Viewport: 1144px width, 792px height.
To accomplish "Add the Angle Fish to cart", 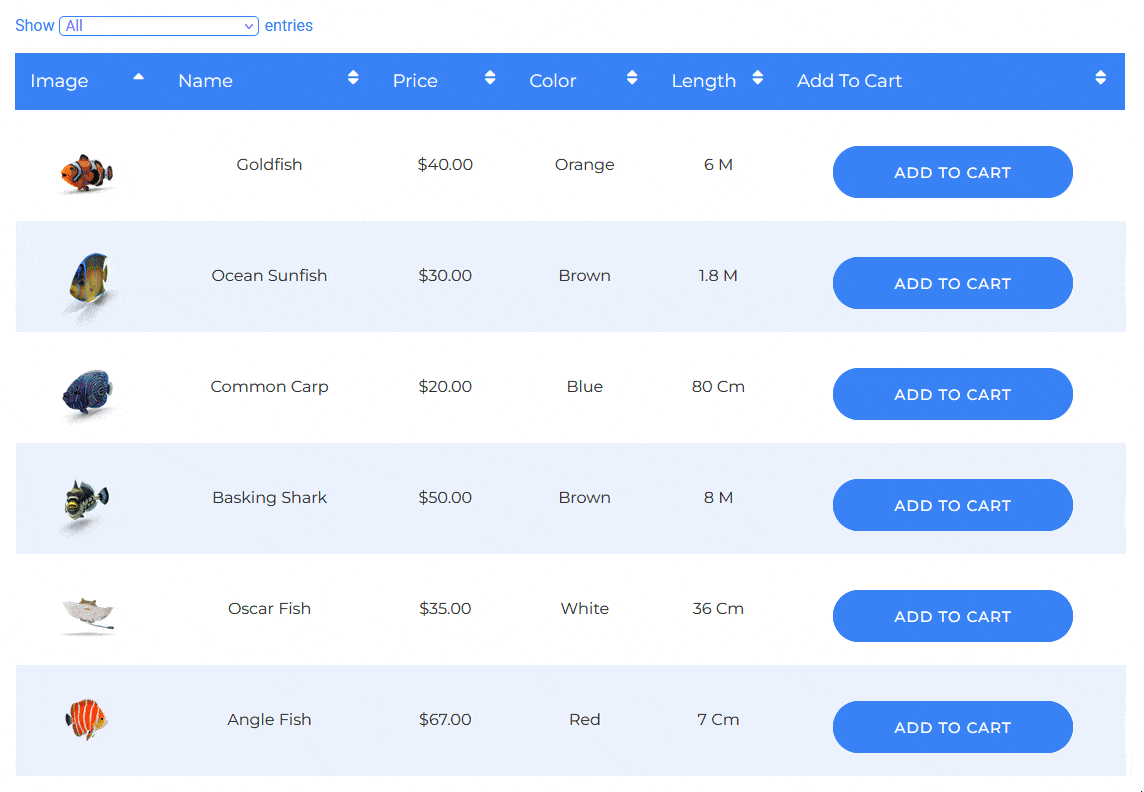I will pos(952,727).
